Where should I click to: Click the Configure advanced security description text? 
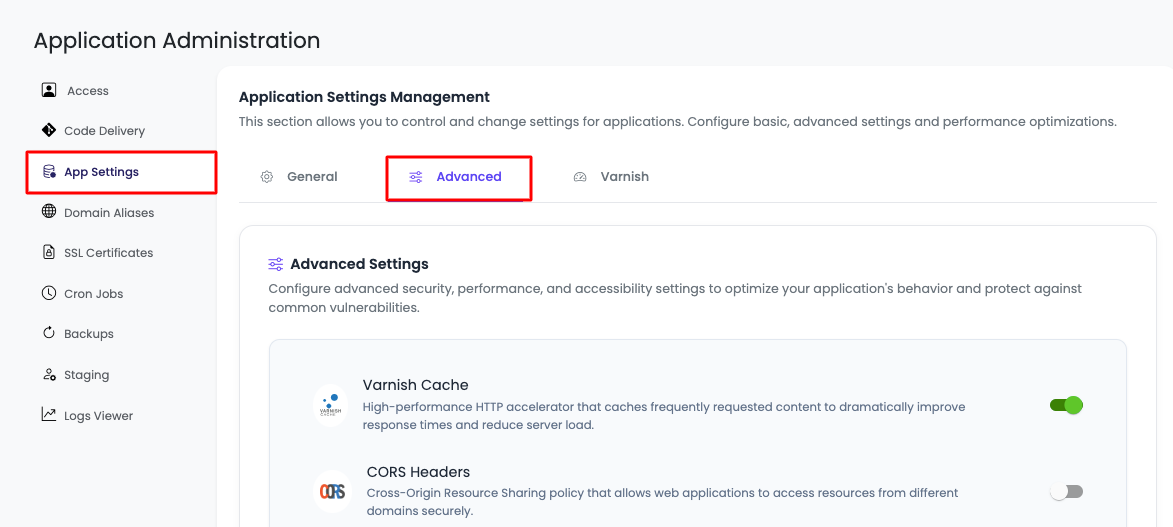[676, 298]
